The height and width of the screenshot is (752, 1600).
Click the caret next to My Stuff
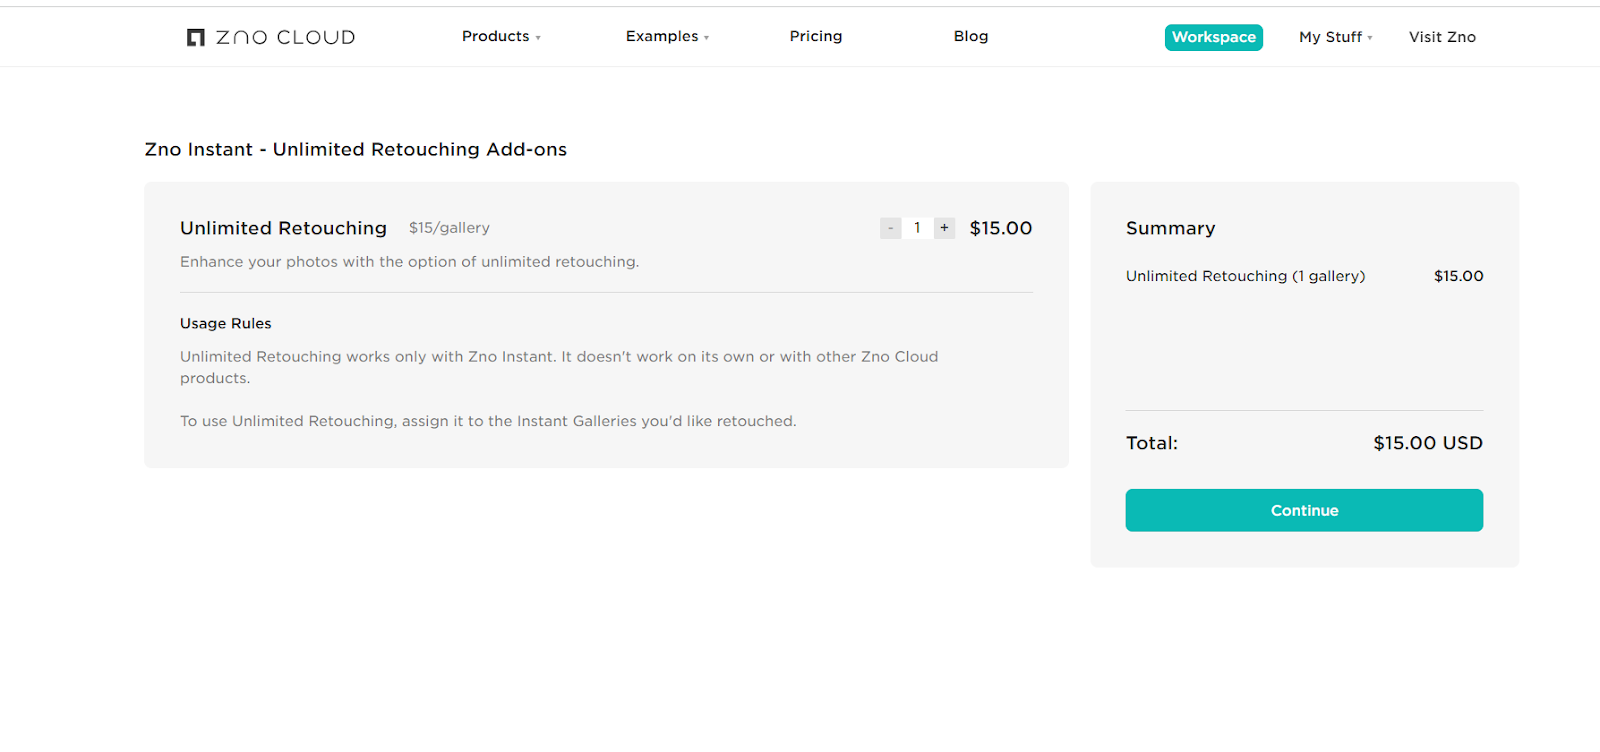click(x=1370, y=38)
